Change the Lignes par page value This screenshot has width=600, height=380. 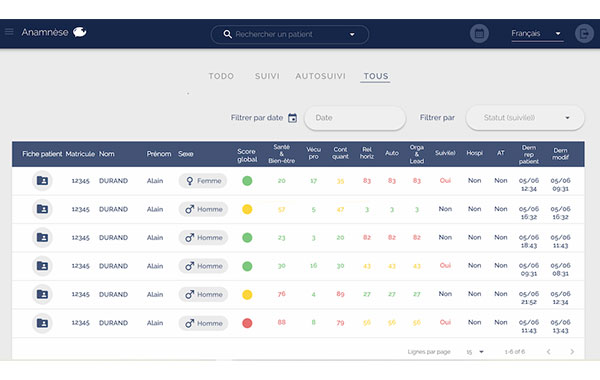click(x=475, y=352)
